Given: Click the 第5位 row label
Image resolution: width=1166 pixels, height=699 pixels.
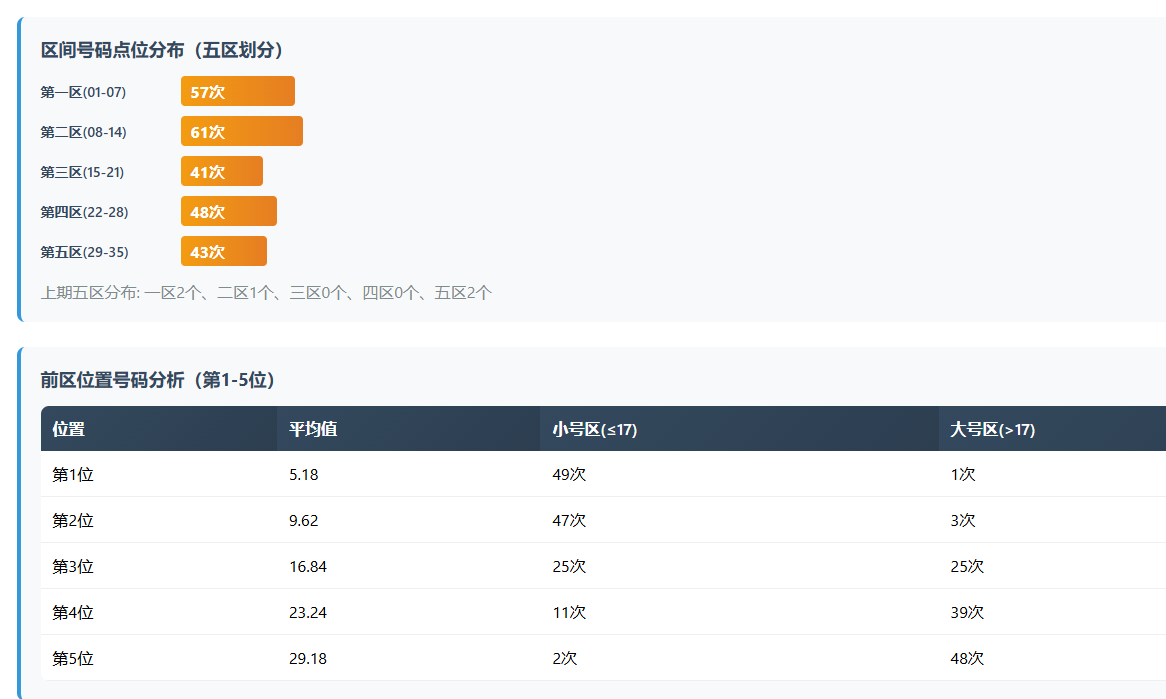Looking at the screenshot, I should [x=73, y=659].
